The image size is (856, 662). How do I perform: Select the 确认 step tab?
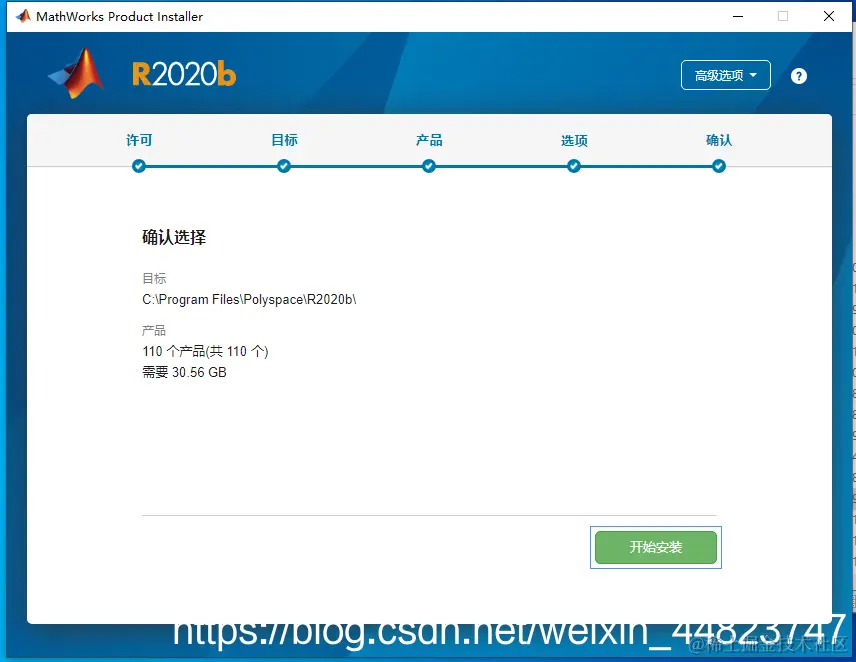[718, 140]
